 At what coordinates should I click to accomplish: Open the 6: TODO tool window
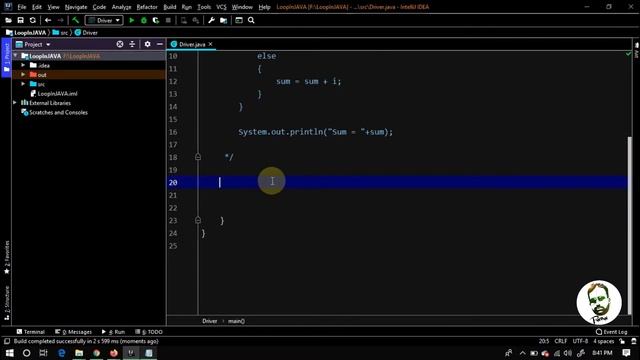[149, 332]
